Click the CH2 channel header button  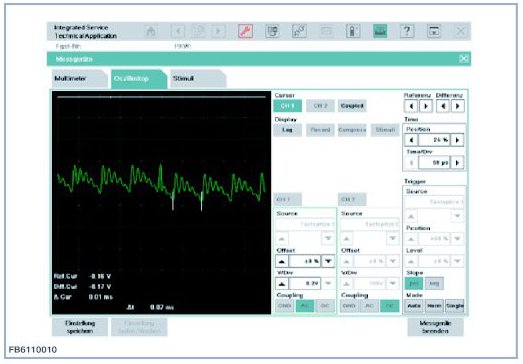coord(352,200)
